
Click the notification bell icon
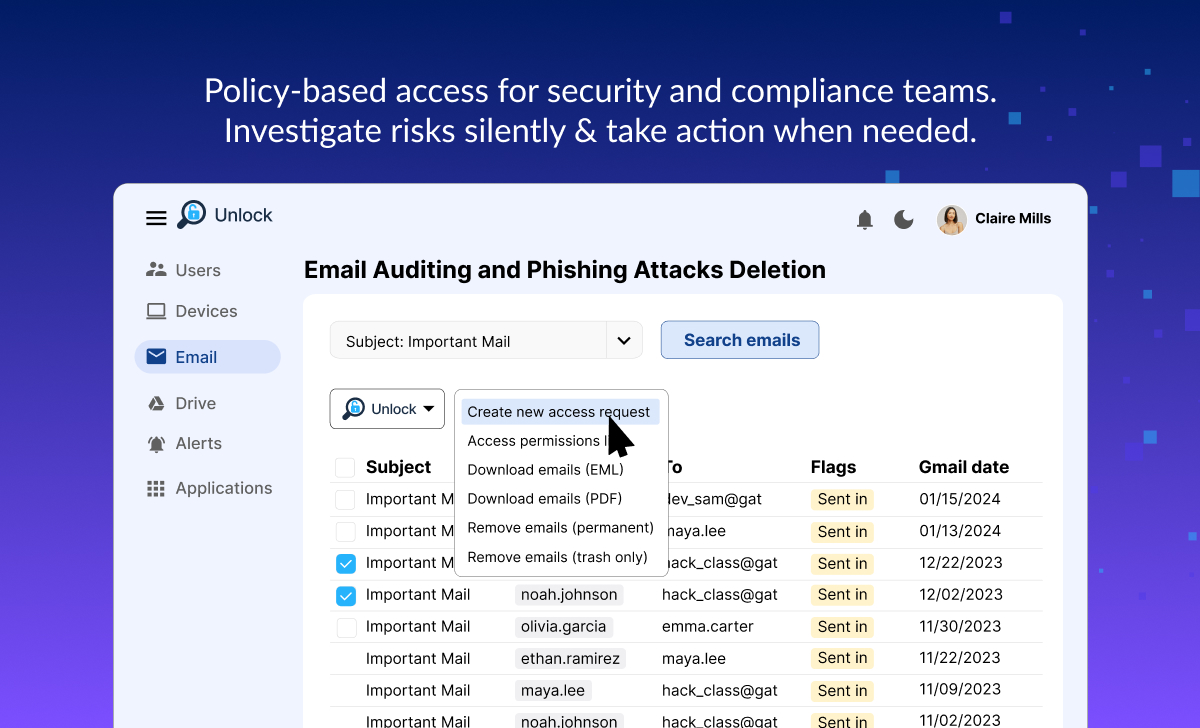(864, 218)
